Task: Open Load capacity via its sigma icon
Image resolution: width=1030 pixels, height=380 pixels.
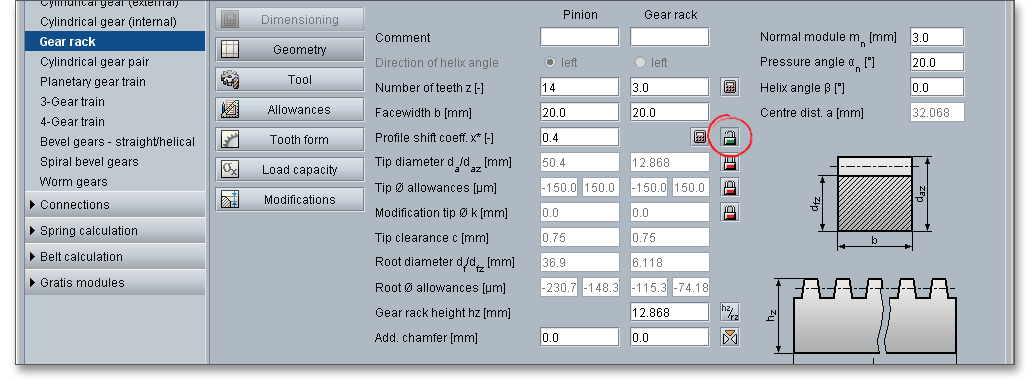Action: click(230, 170)
